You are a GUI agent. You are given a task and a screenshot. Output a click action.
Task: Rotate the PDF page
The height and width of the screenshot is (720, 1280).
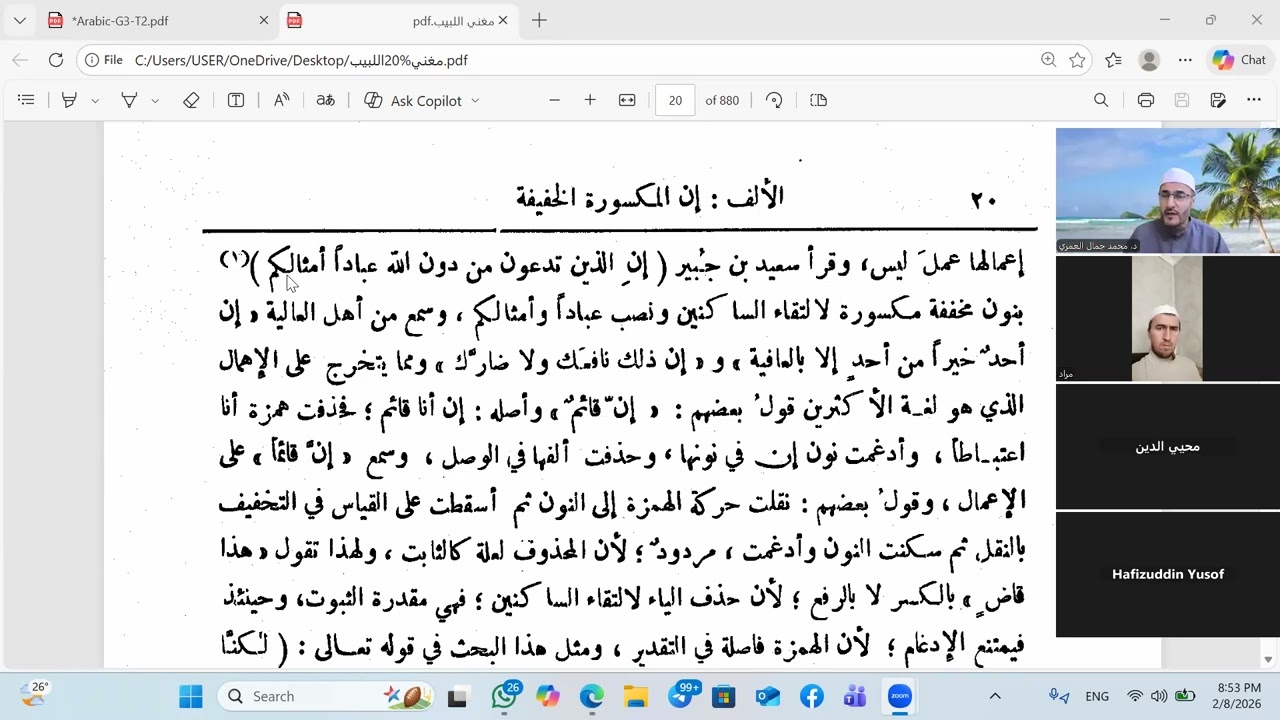coord(774,100)
